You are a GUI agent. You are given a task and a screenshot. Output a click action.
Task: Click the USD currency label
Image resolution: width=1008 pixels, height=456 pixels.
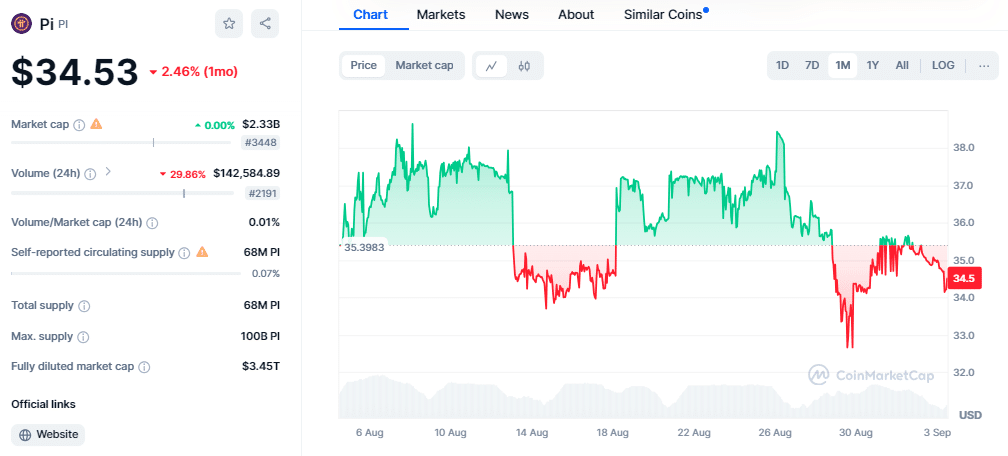click(971, 415)
